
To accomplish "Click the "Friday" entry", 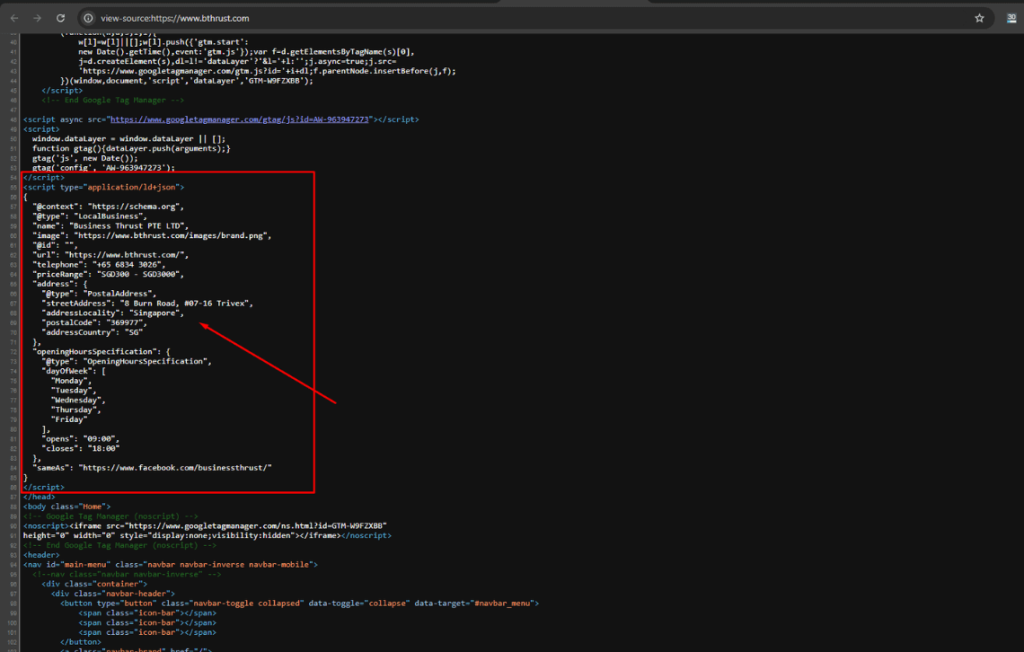I will (69, 419).
